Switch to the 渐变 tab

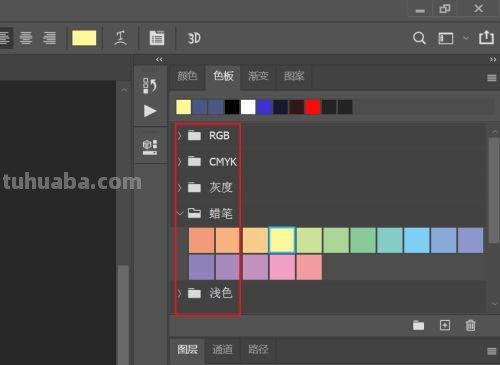pyautogui.click(x=258, y=76)
